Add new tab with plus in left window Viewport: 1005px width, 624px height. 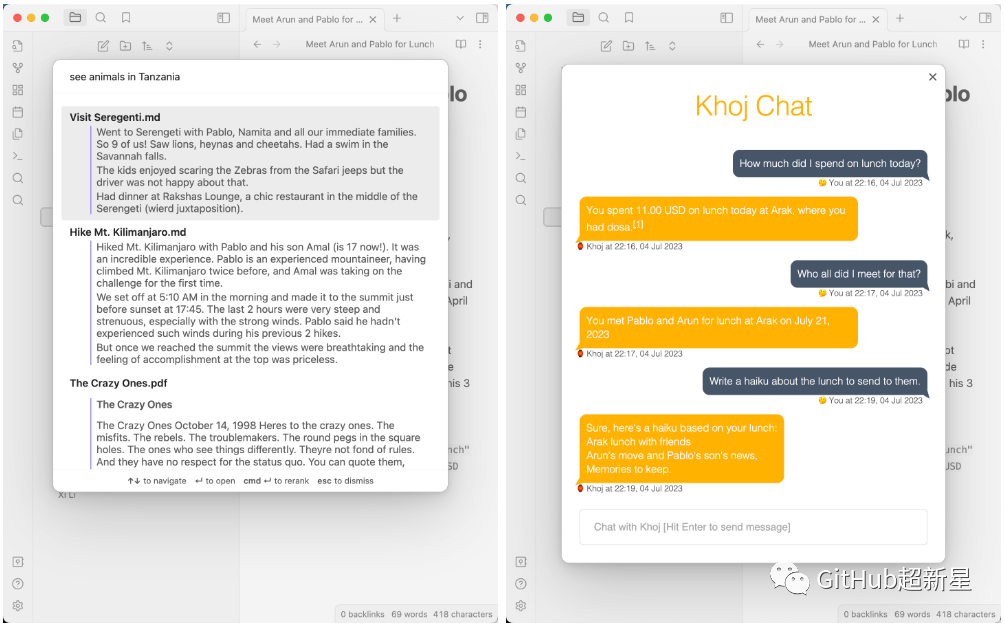pos(397,19)
